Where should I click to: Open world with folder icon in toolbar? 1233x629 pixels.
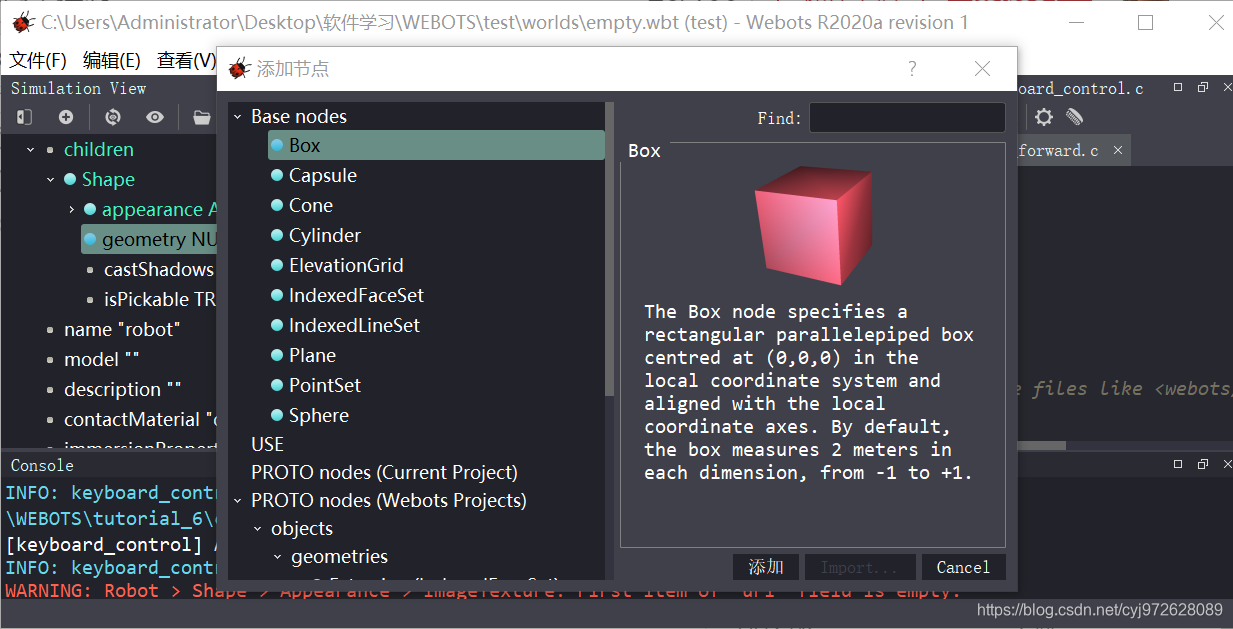[202, 118]
